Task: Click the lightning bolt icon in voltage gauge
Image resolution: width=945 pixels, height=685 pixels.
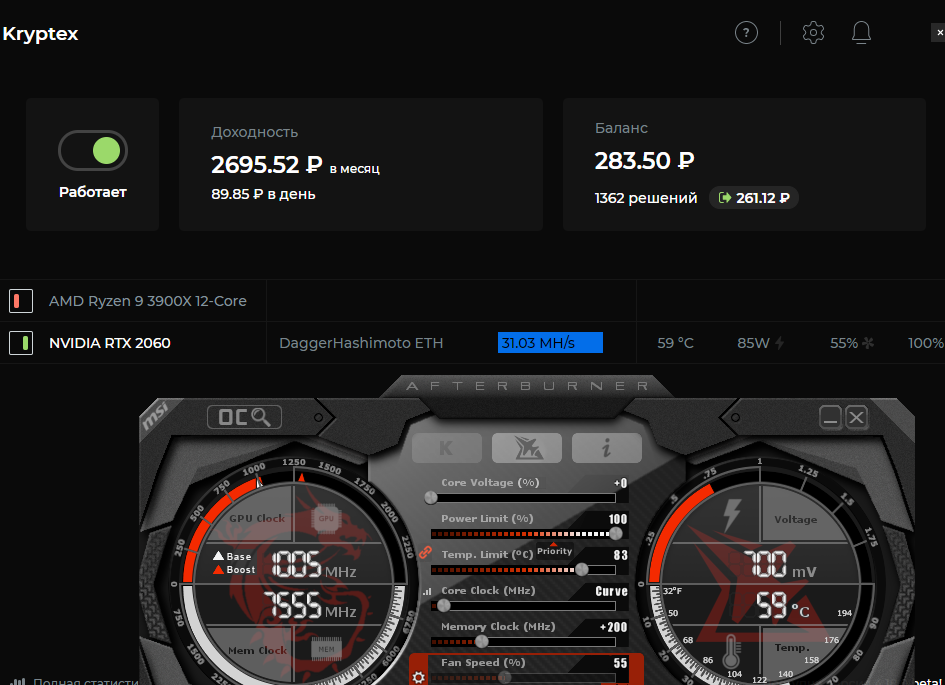Action: 732,515
